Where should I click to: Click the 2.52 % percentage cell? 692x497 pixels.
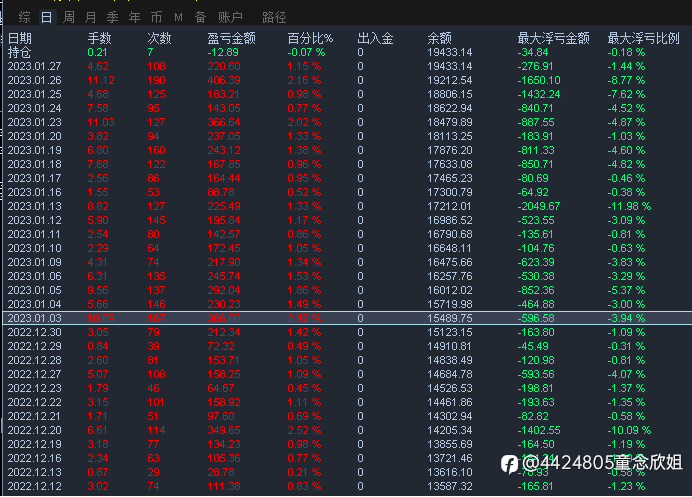pyautogui.click(x=304, y=430)
